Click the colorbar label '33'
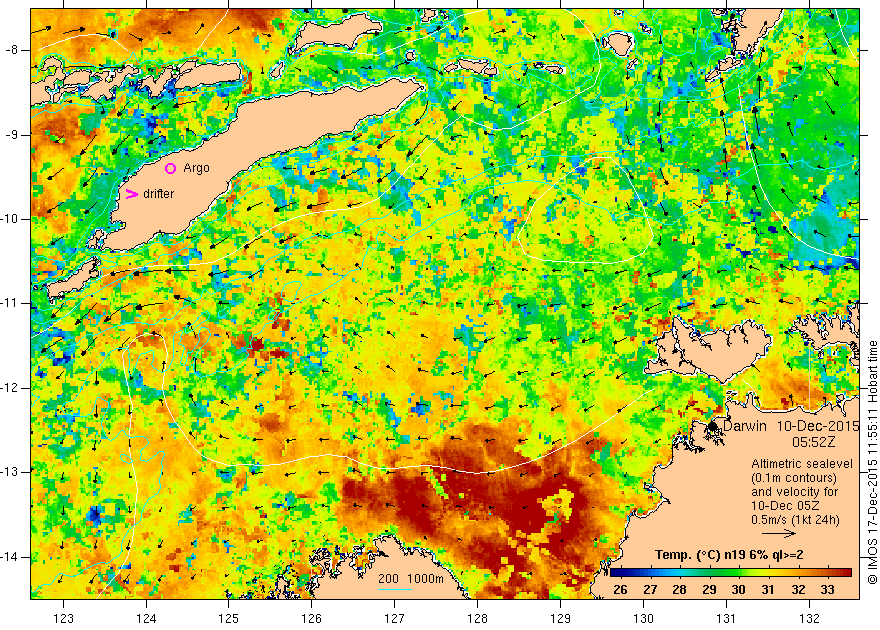Screen dimensions: 880x630 click(827, 589)
